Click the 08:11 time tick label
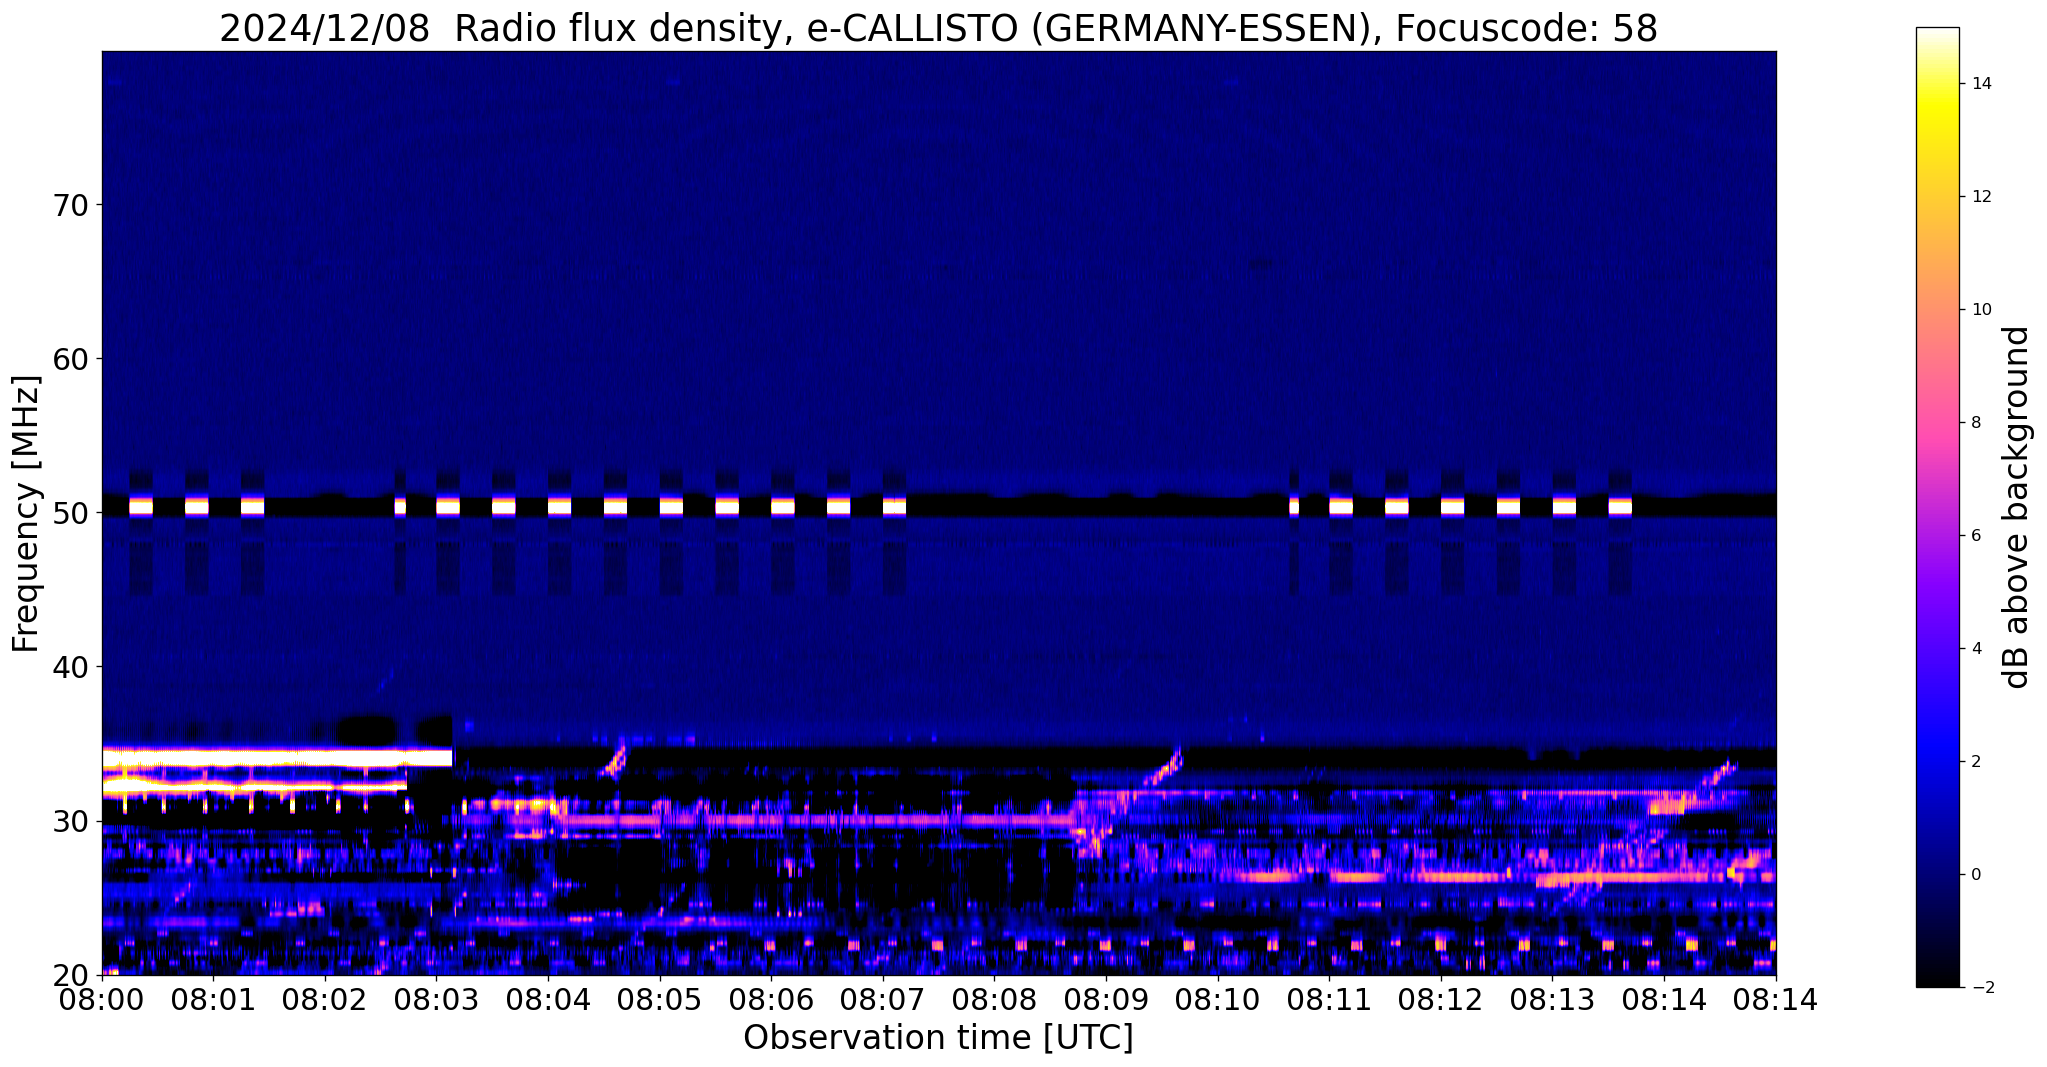 pos(1329,999)
